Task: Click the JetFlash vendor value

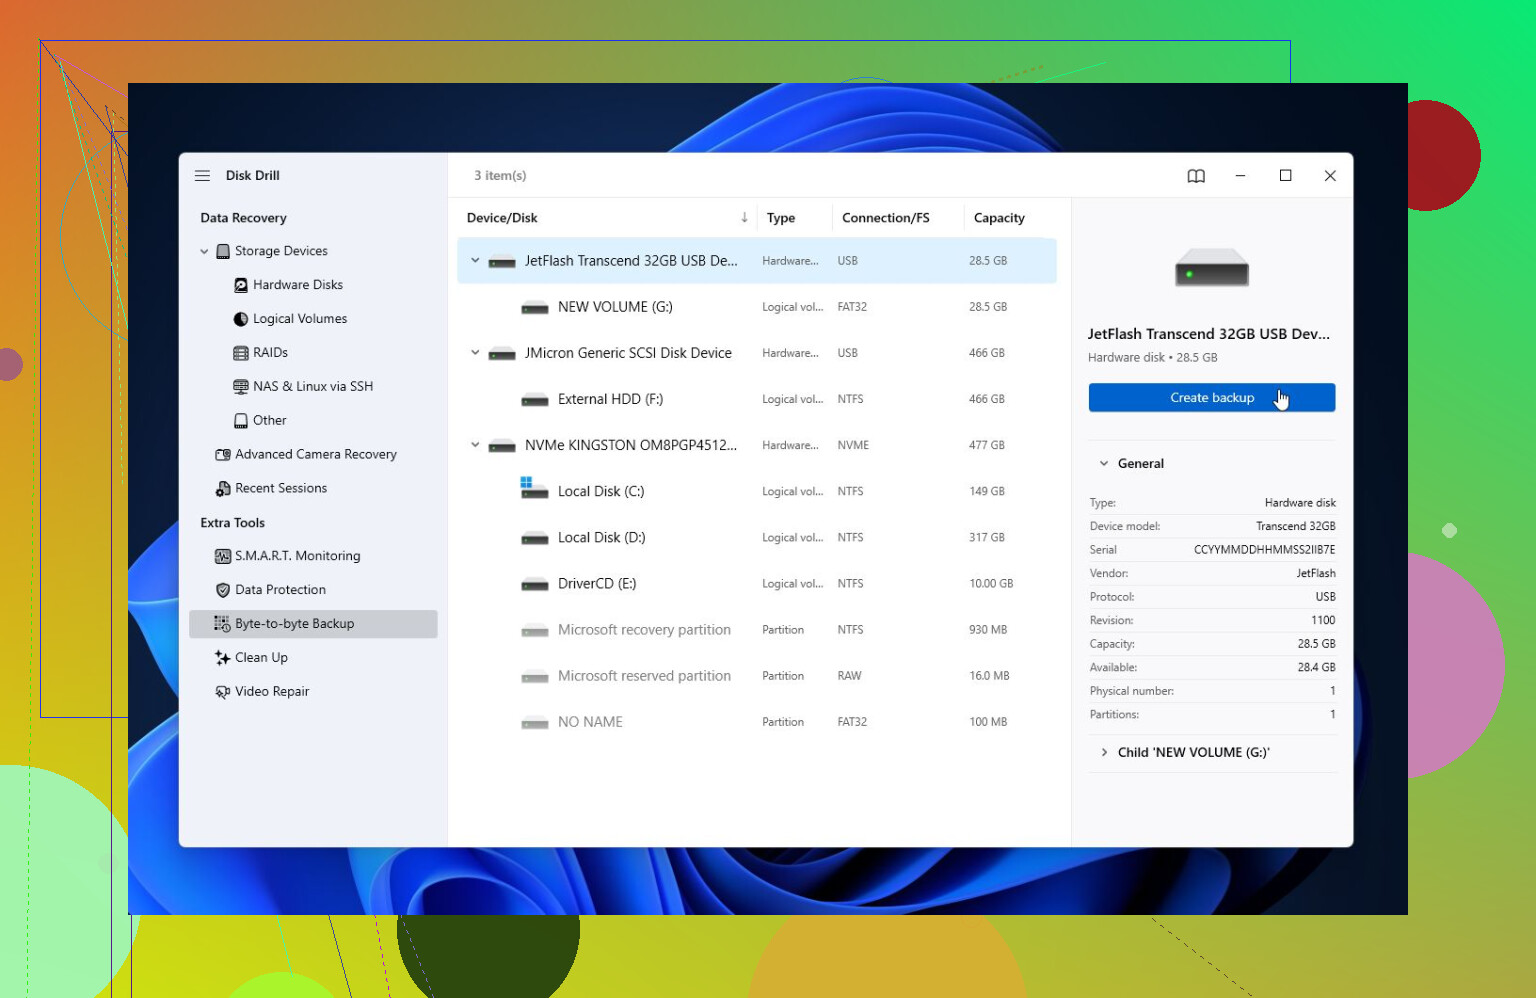Action: point(1316,574)
